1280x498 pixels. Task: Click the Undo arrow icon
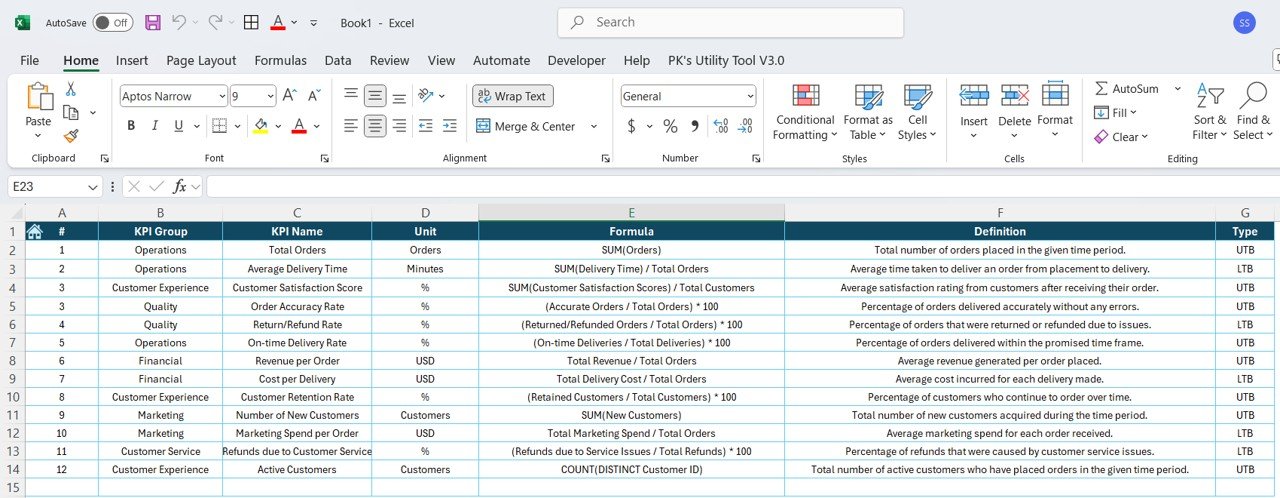click(179, 22)
